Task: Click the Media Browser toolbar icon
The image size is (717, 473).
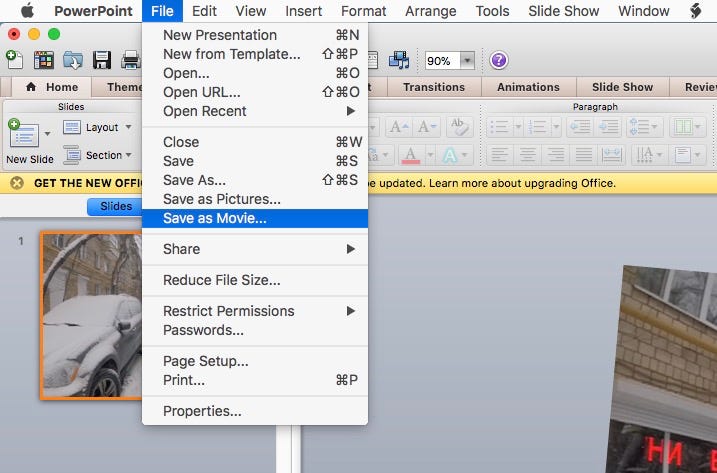Action: pyautogui.click(x=399, y=60)
